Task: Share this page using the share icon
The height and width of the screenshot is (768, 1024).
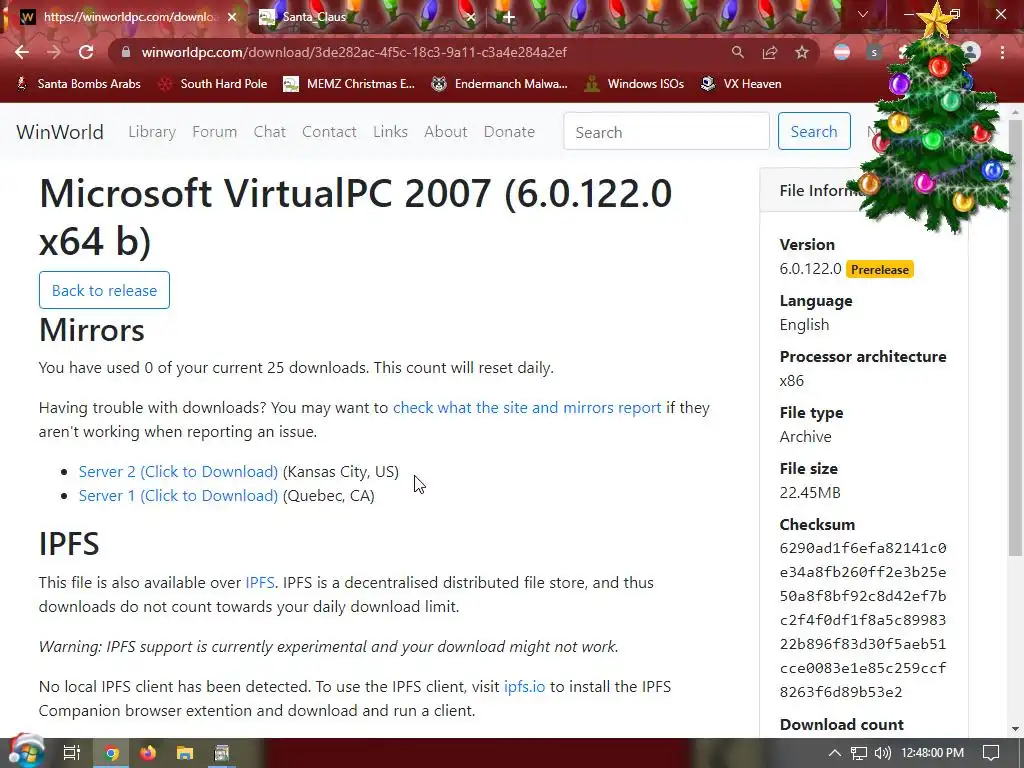Action: click(770, 52)
